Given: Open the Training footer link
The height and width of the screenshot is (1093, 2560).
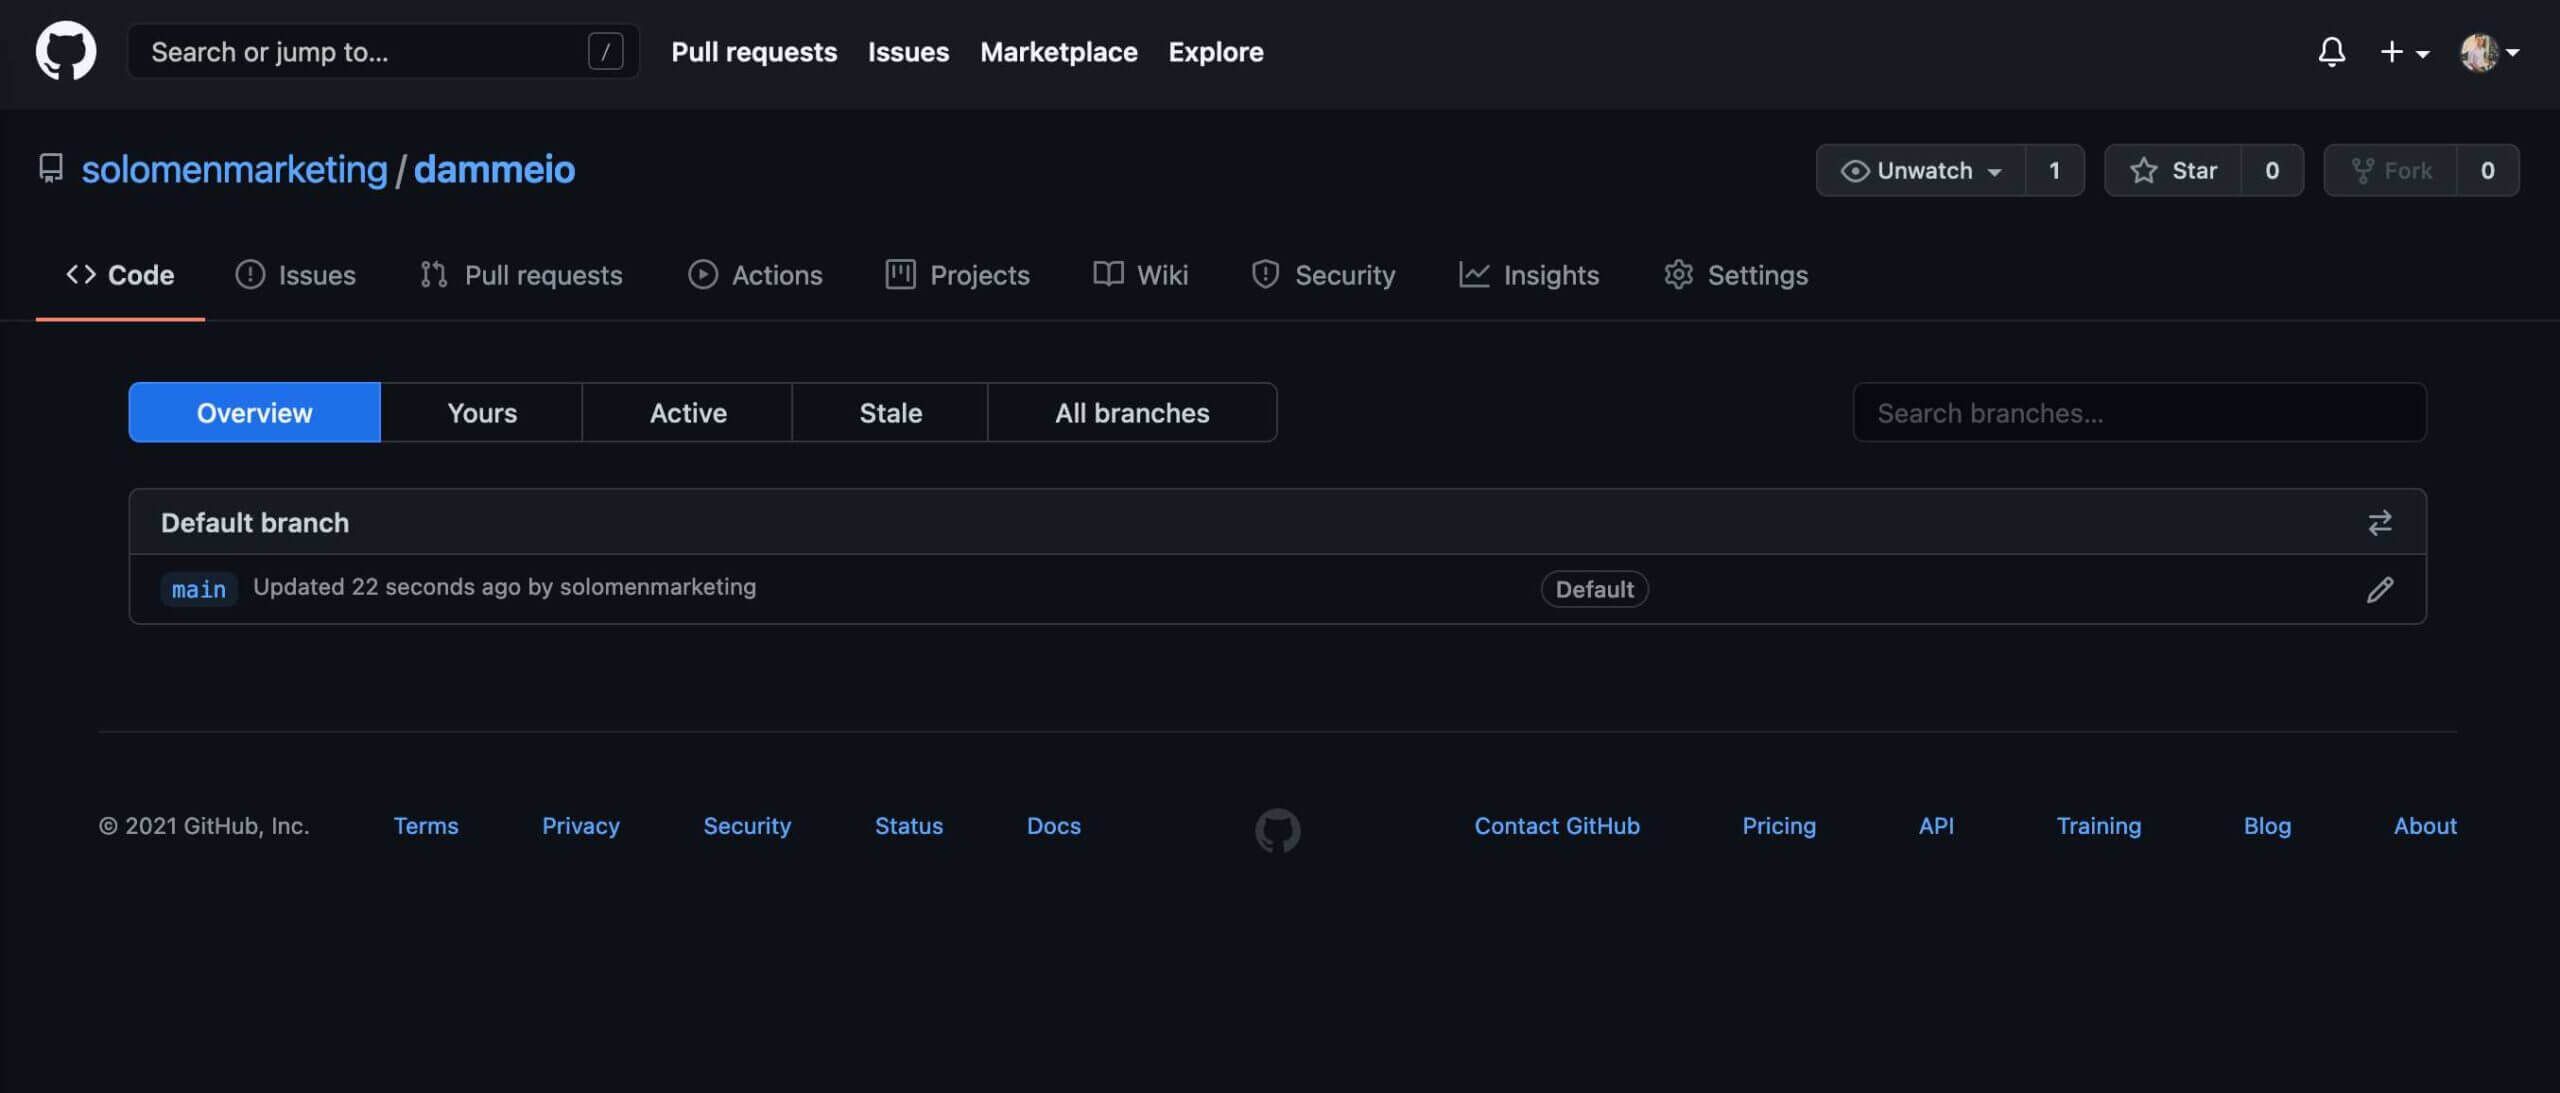Looking at the screenshot, I should pos(2098,826).
